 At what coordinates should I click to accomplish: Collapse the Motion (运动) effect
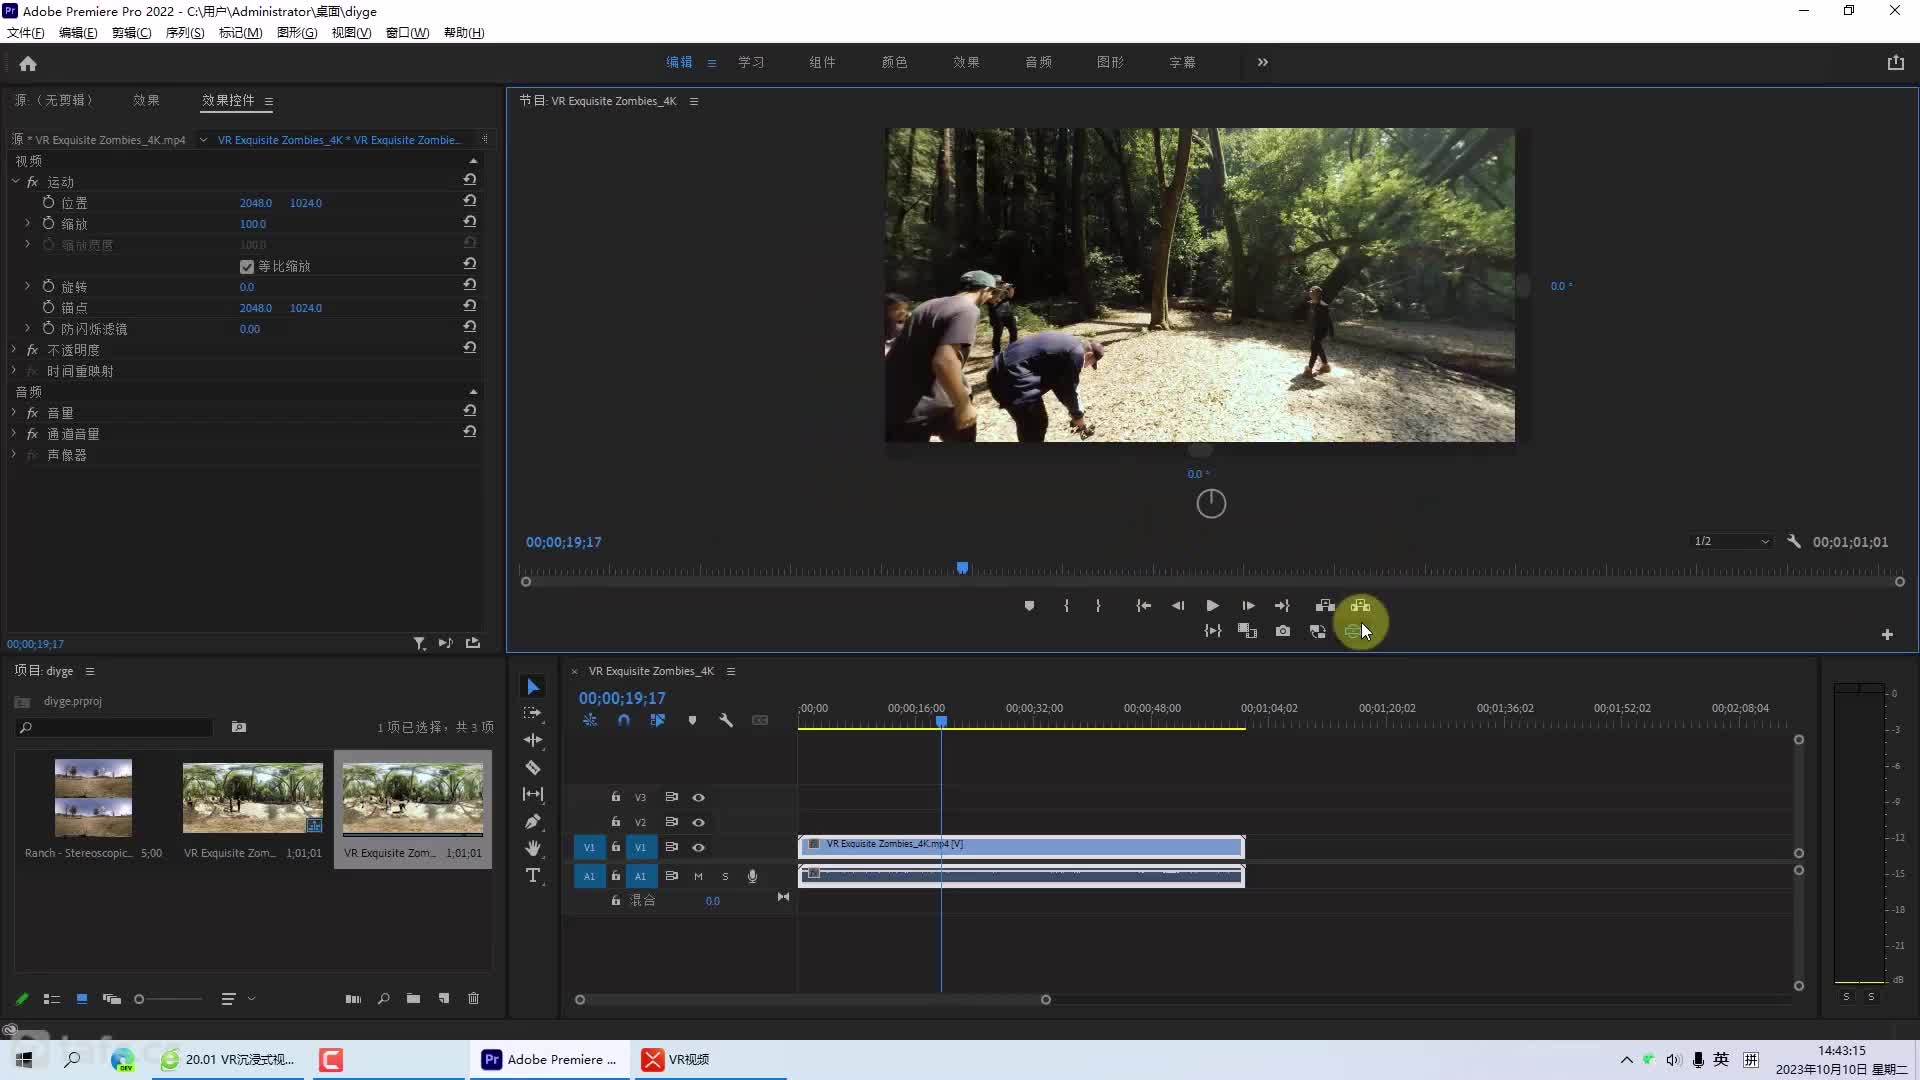(15, 182)
